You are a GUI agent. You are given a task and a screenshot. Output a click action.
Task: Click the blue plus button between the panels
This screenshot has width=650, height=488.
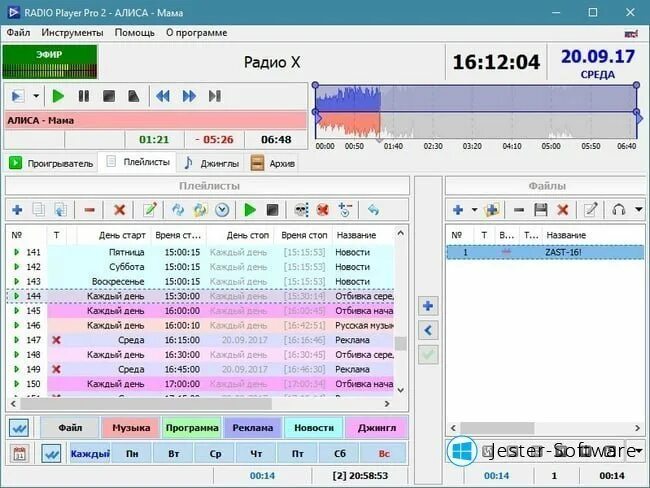428,306
